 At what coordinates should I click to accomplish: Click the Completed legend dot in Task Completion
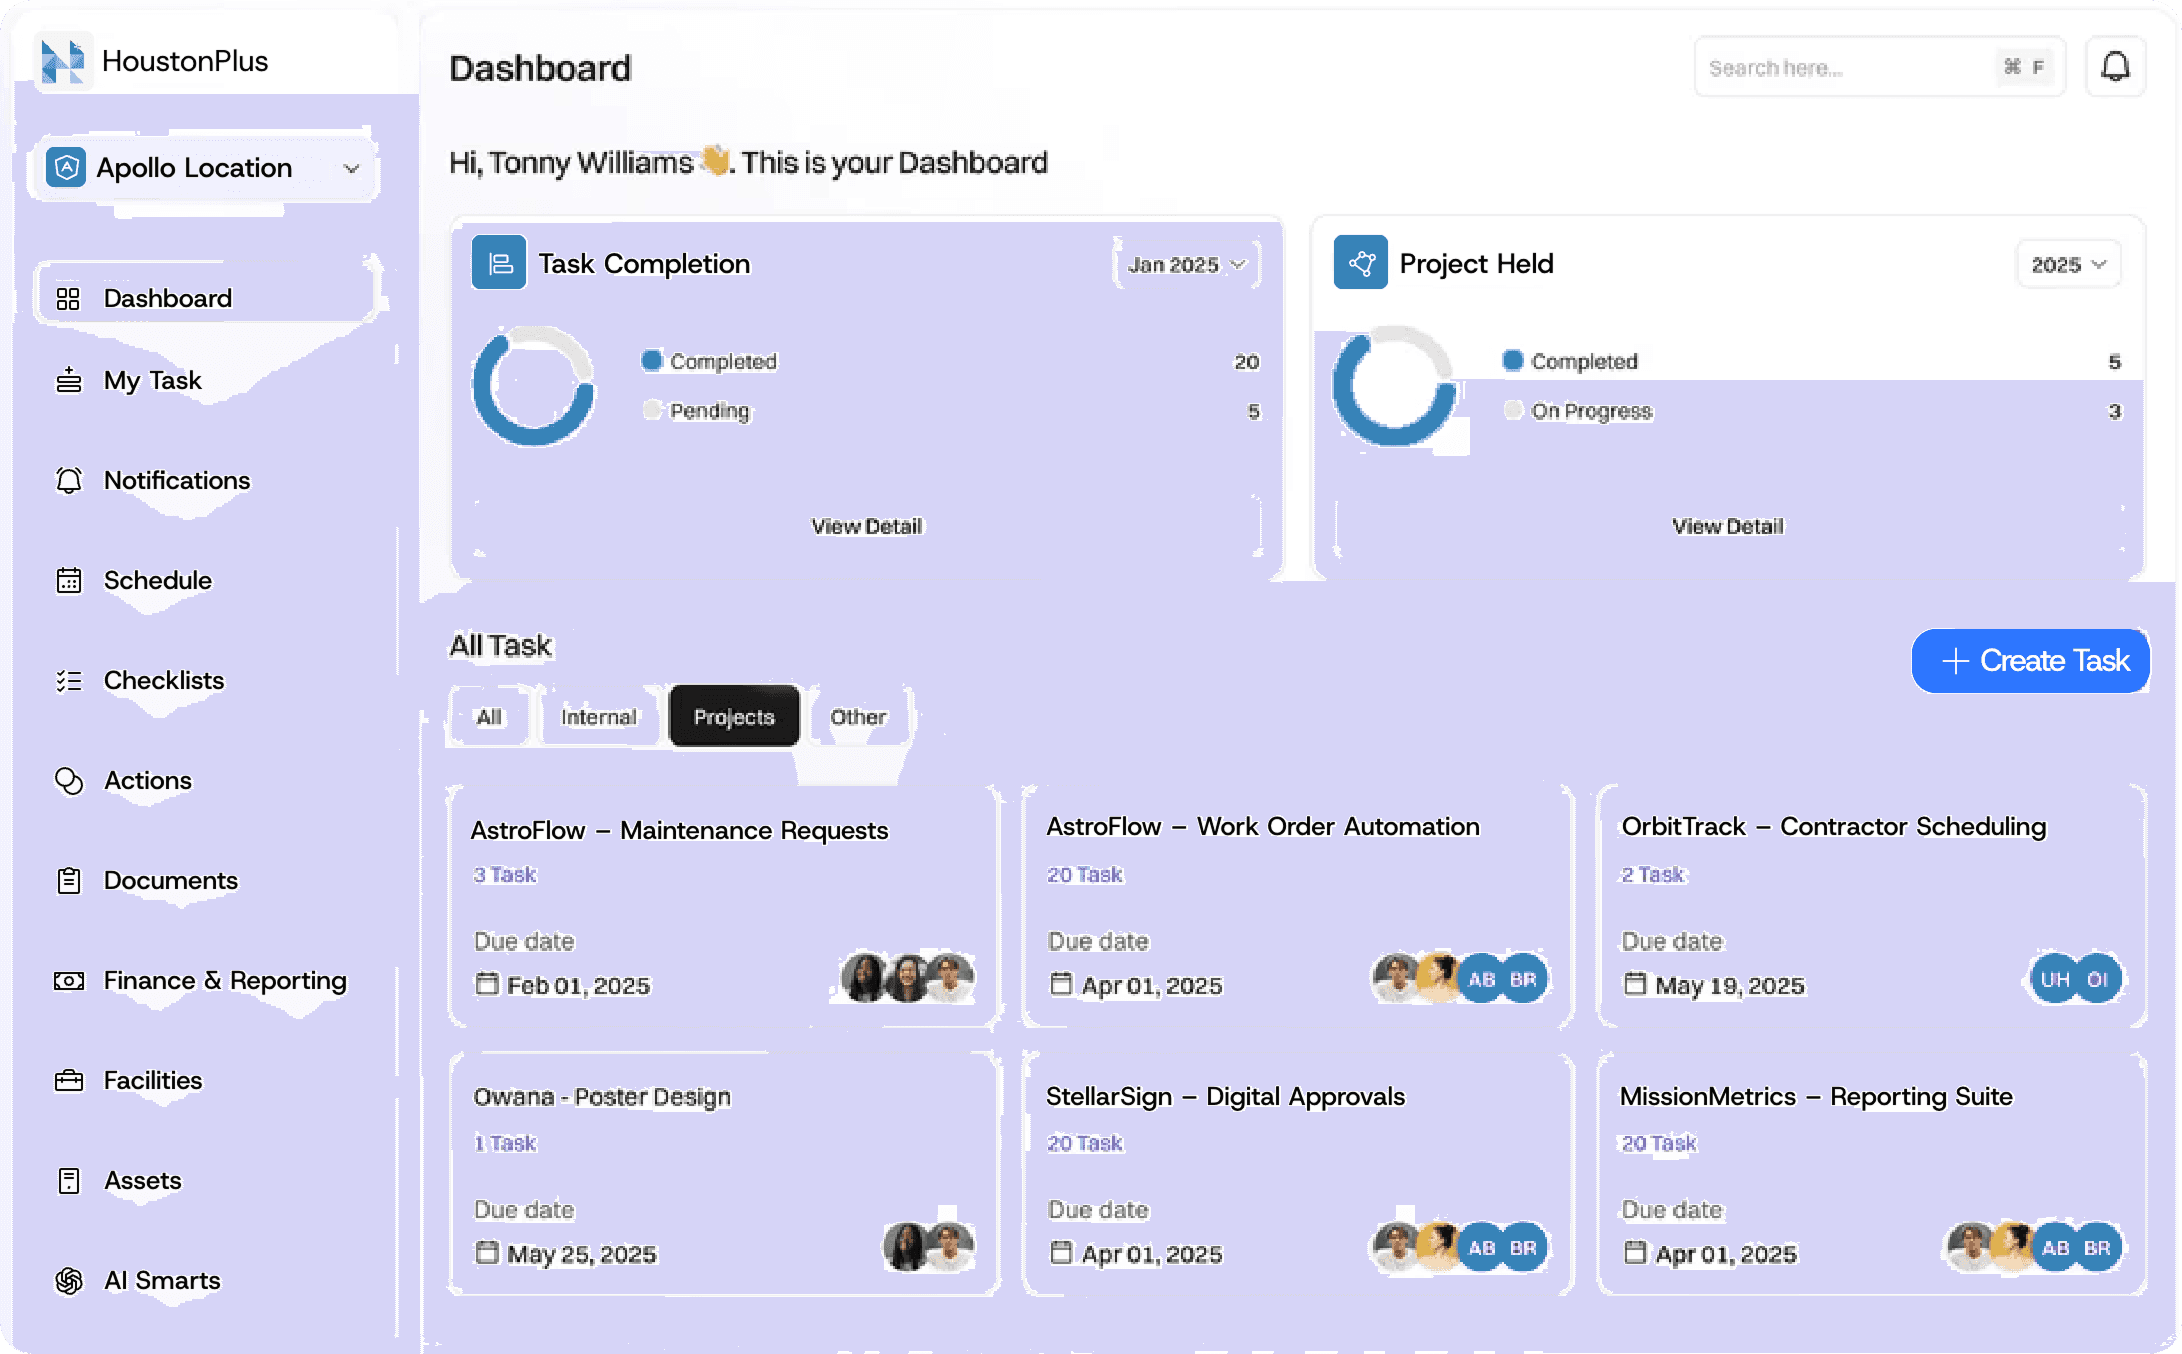(x=652, y=360)
